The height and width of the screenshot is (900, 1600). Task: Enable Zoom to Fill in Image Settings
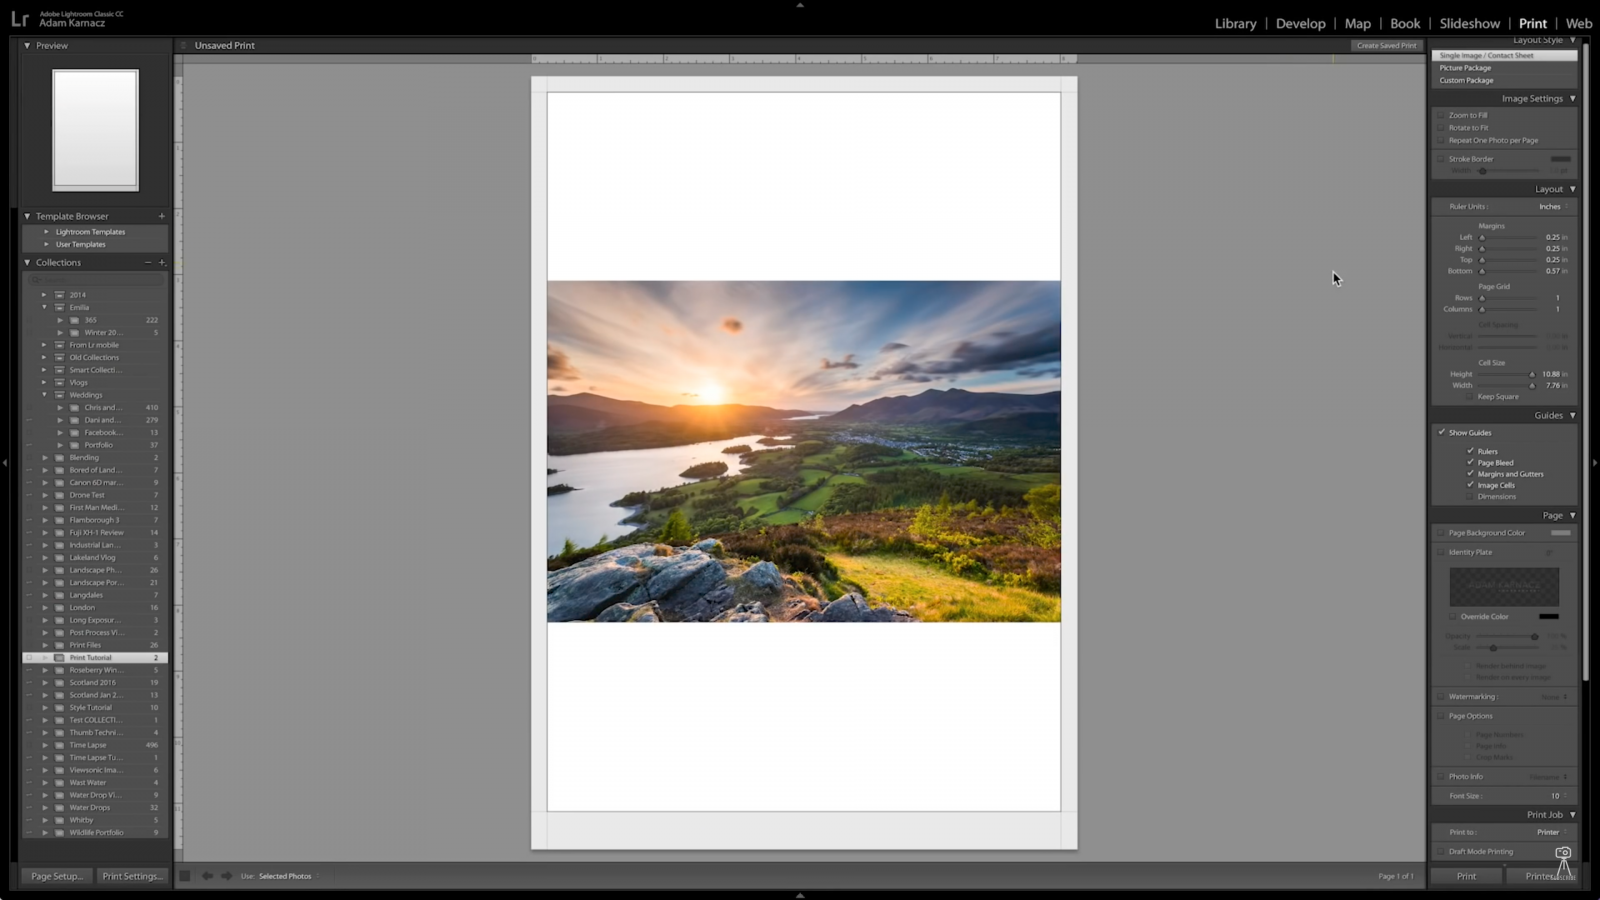tap(1441, 115)
